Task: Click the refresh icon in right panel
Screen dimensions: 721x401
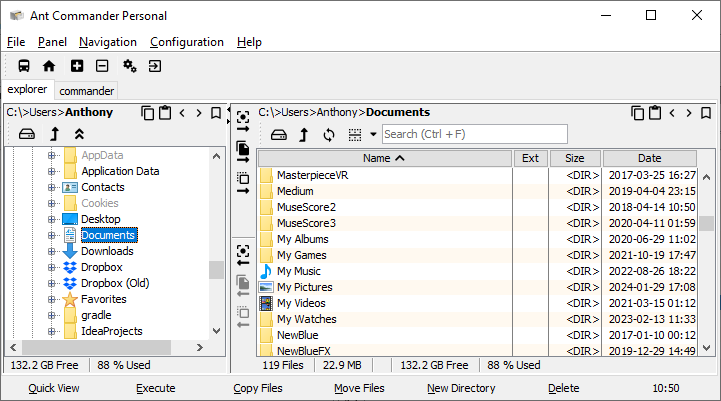Action: pos(329,135)
